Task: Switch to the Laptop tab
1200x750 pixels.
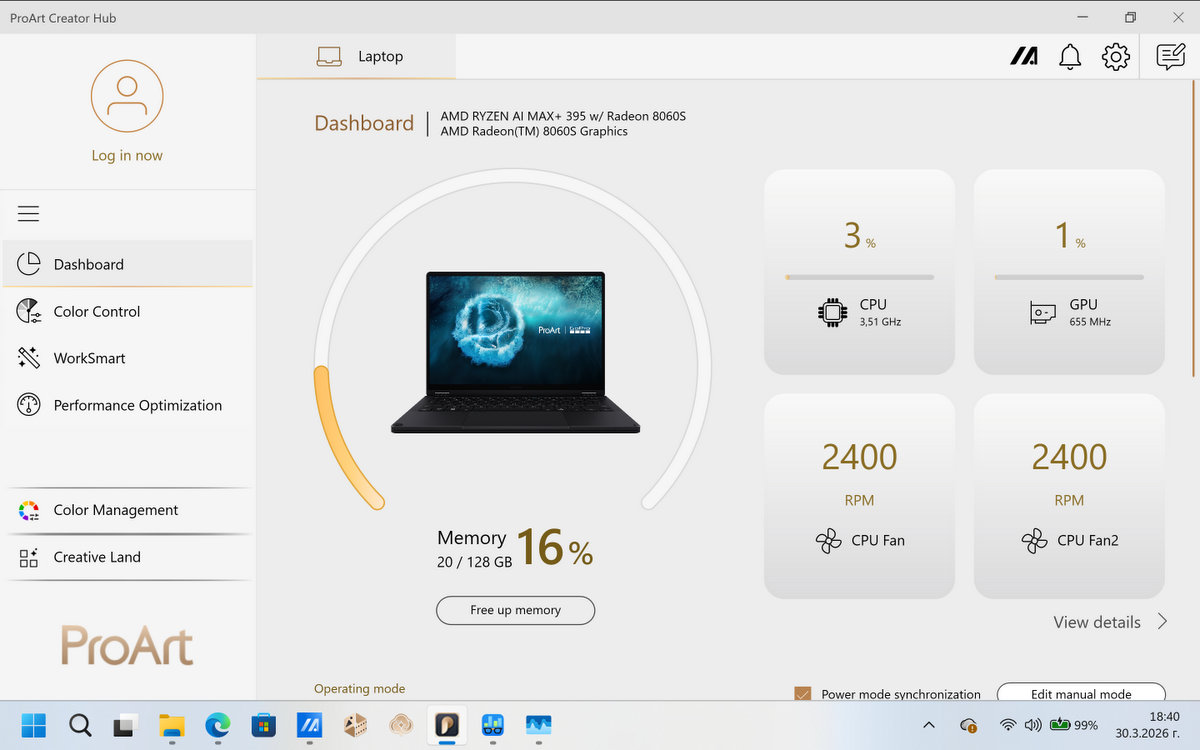Action: coord(360,57)
